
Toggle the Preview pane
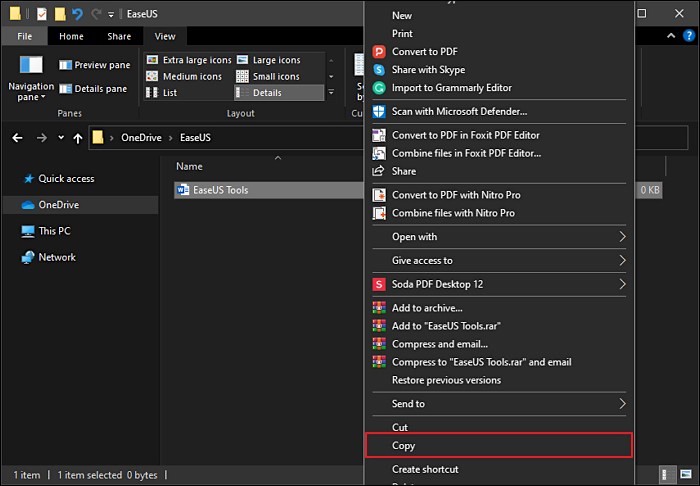94,65
